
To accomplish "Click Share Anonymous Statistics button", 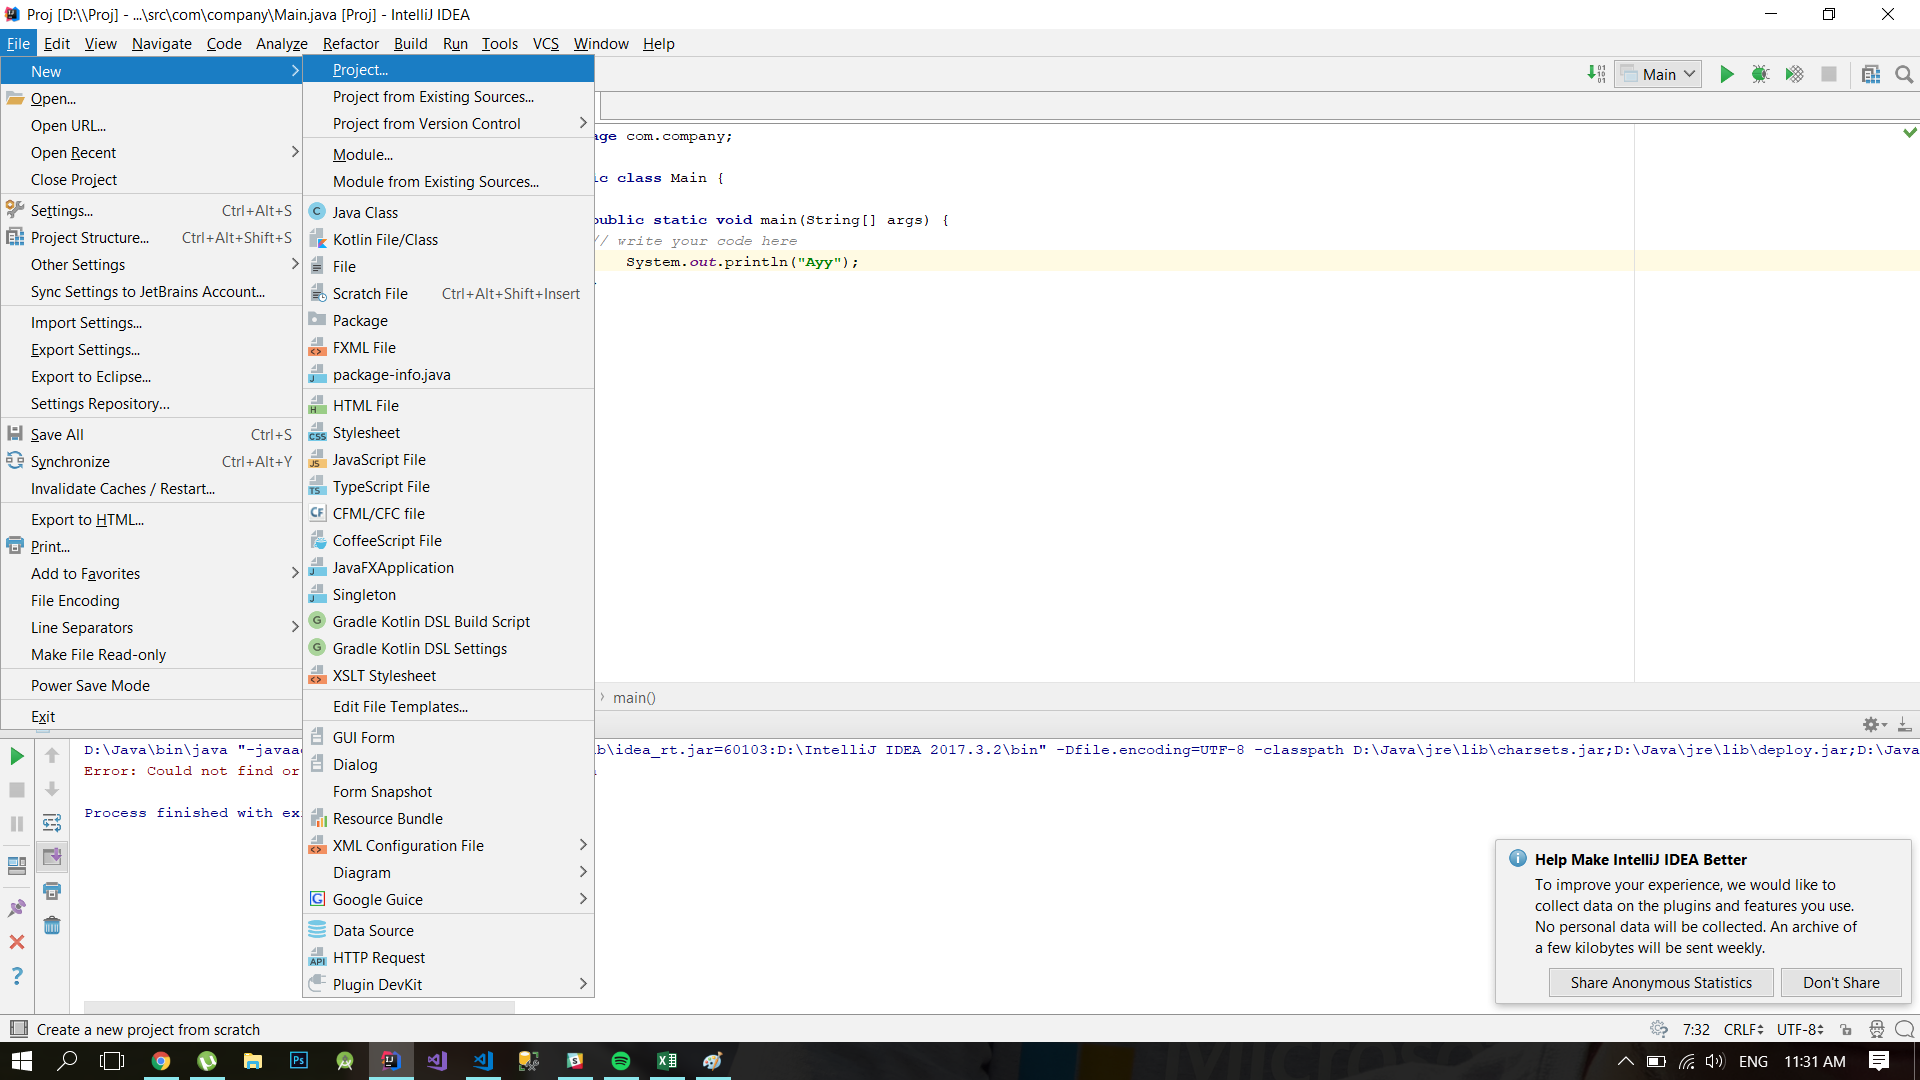I will [1661, 982].
